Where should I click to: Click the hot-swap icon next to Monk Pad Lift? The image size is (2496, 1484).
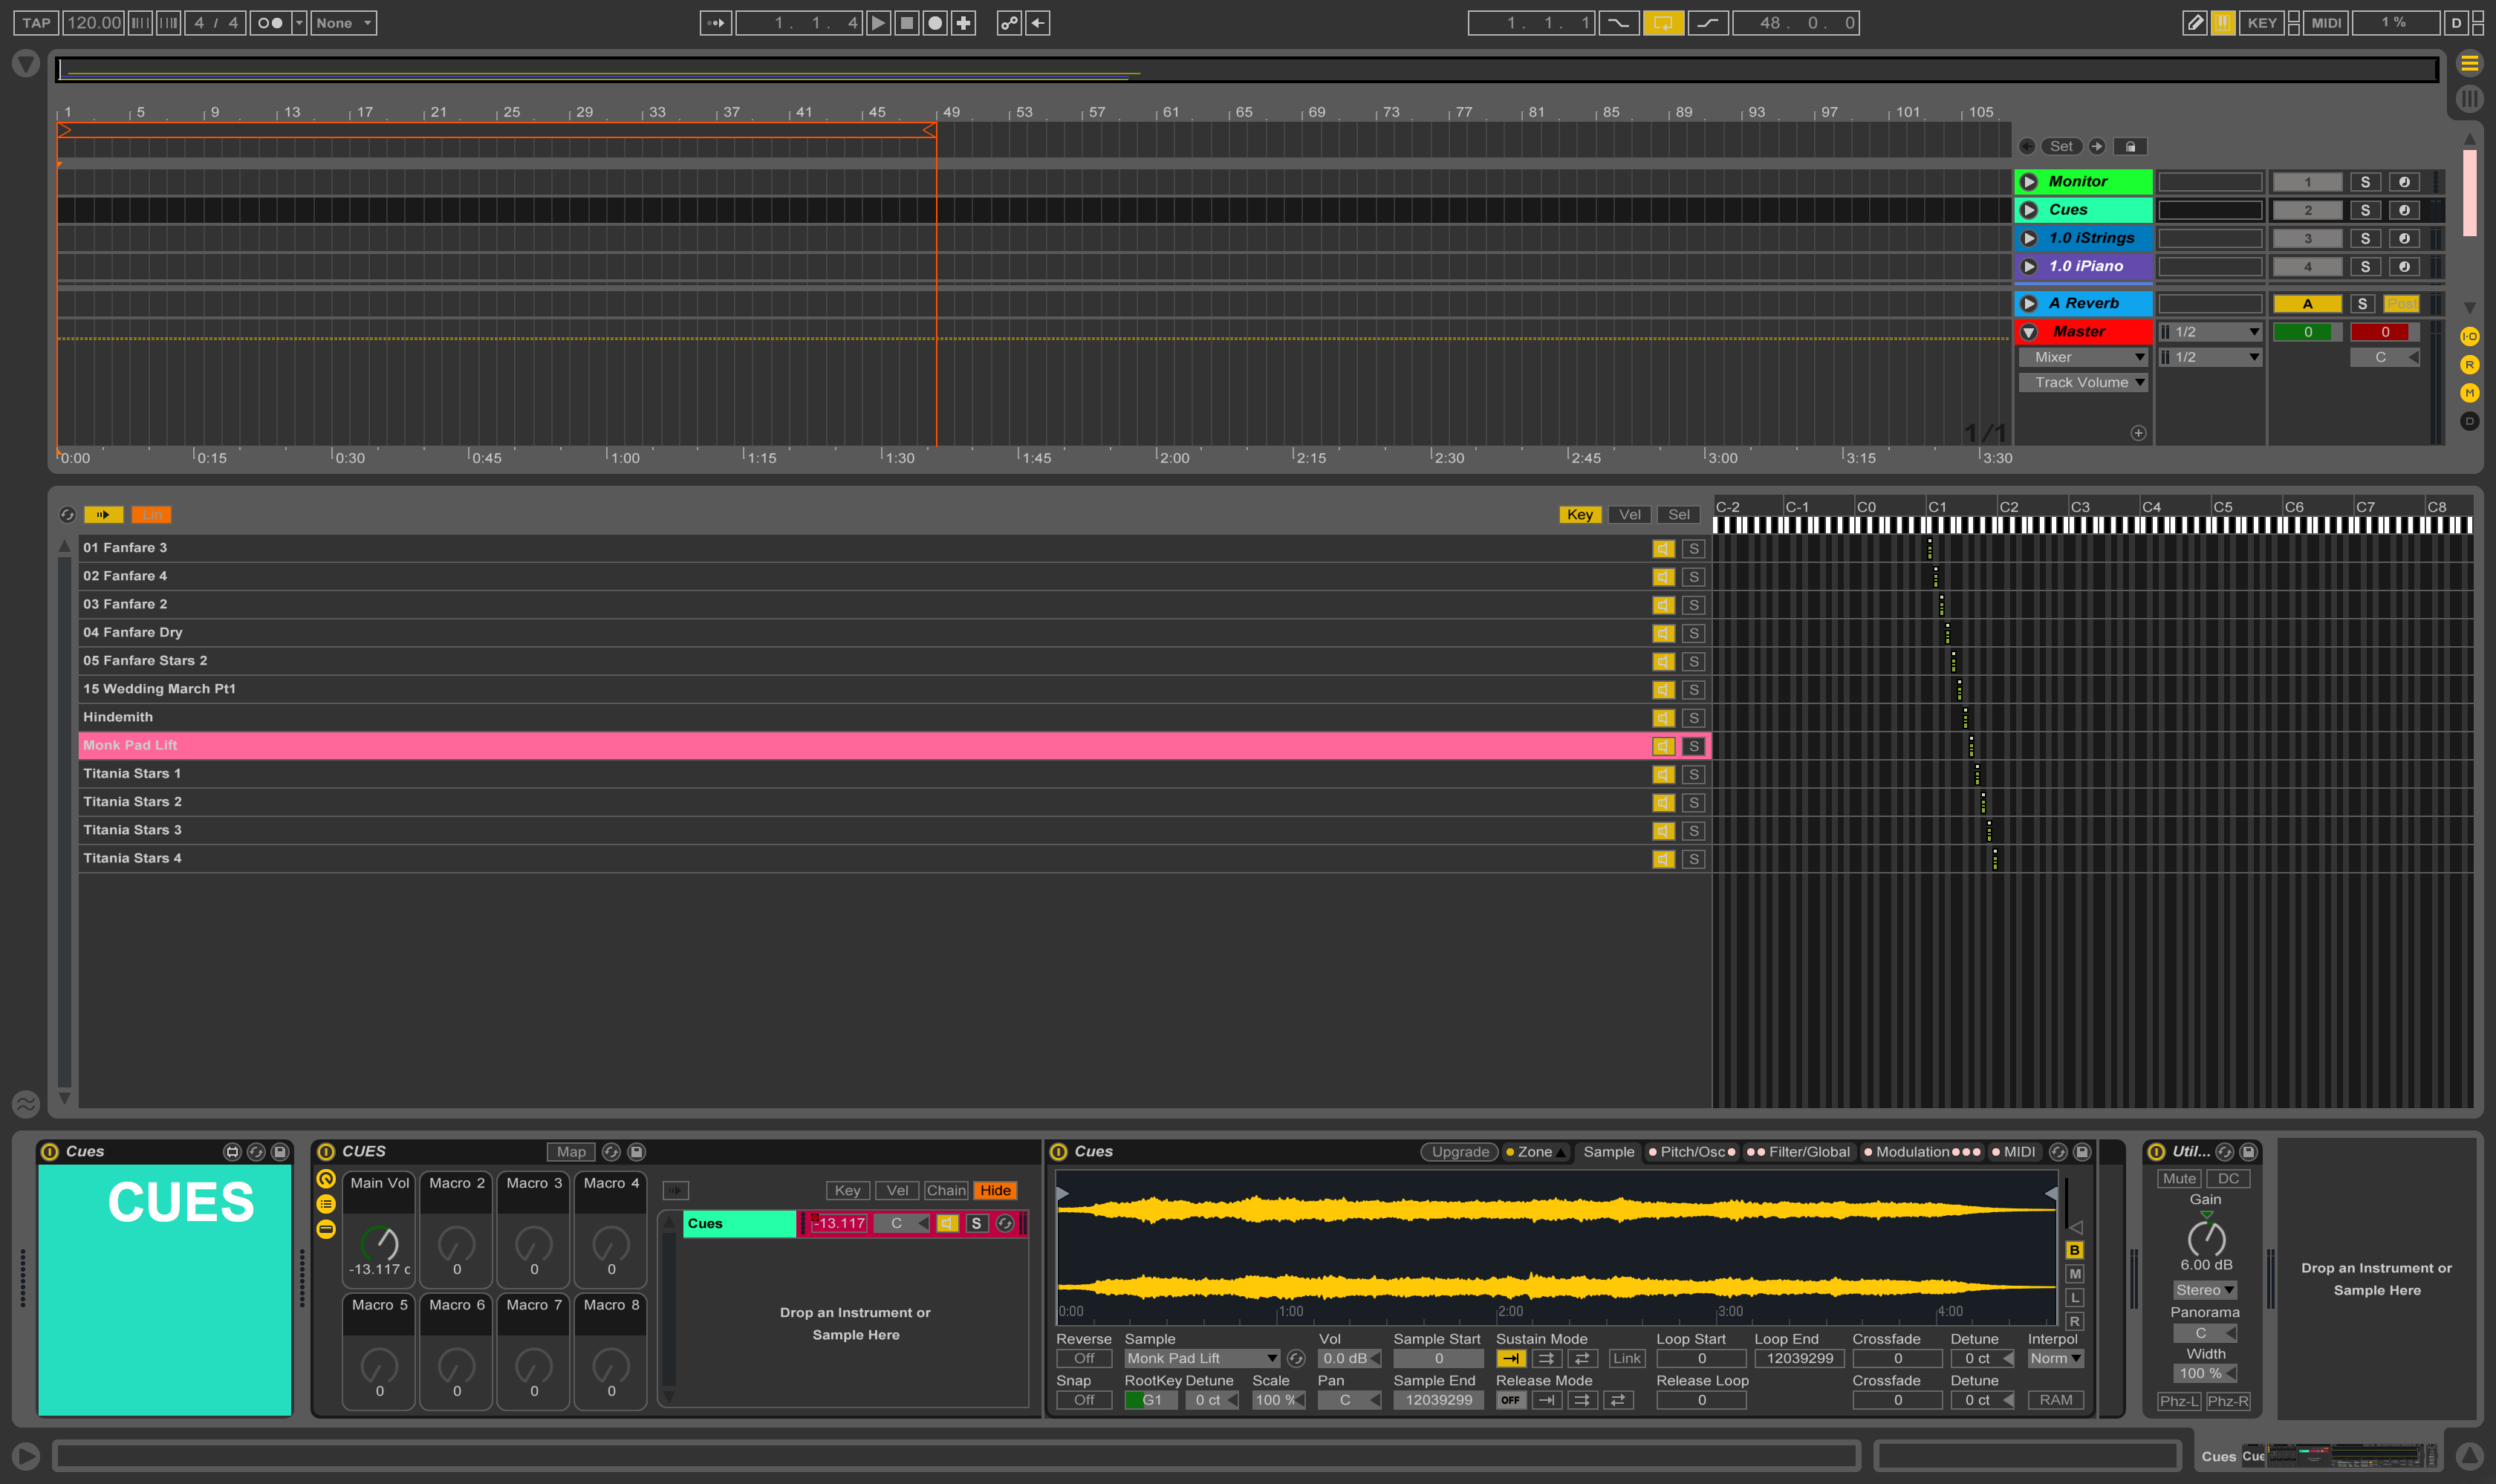(x=1296, y=1358)
